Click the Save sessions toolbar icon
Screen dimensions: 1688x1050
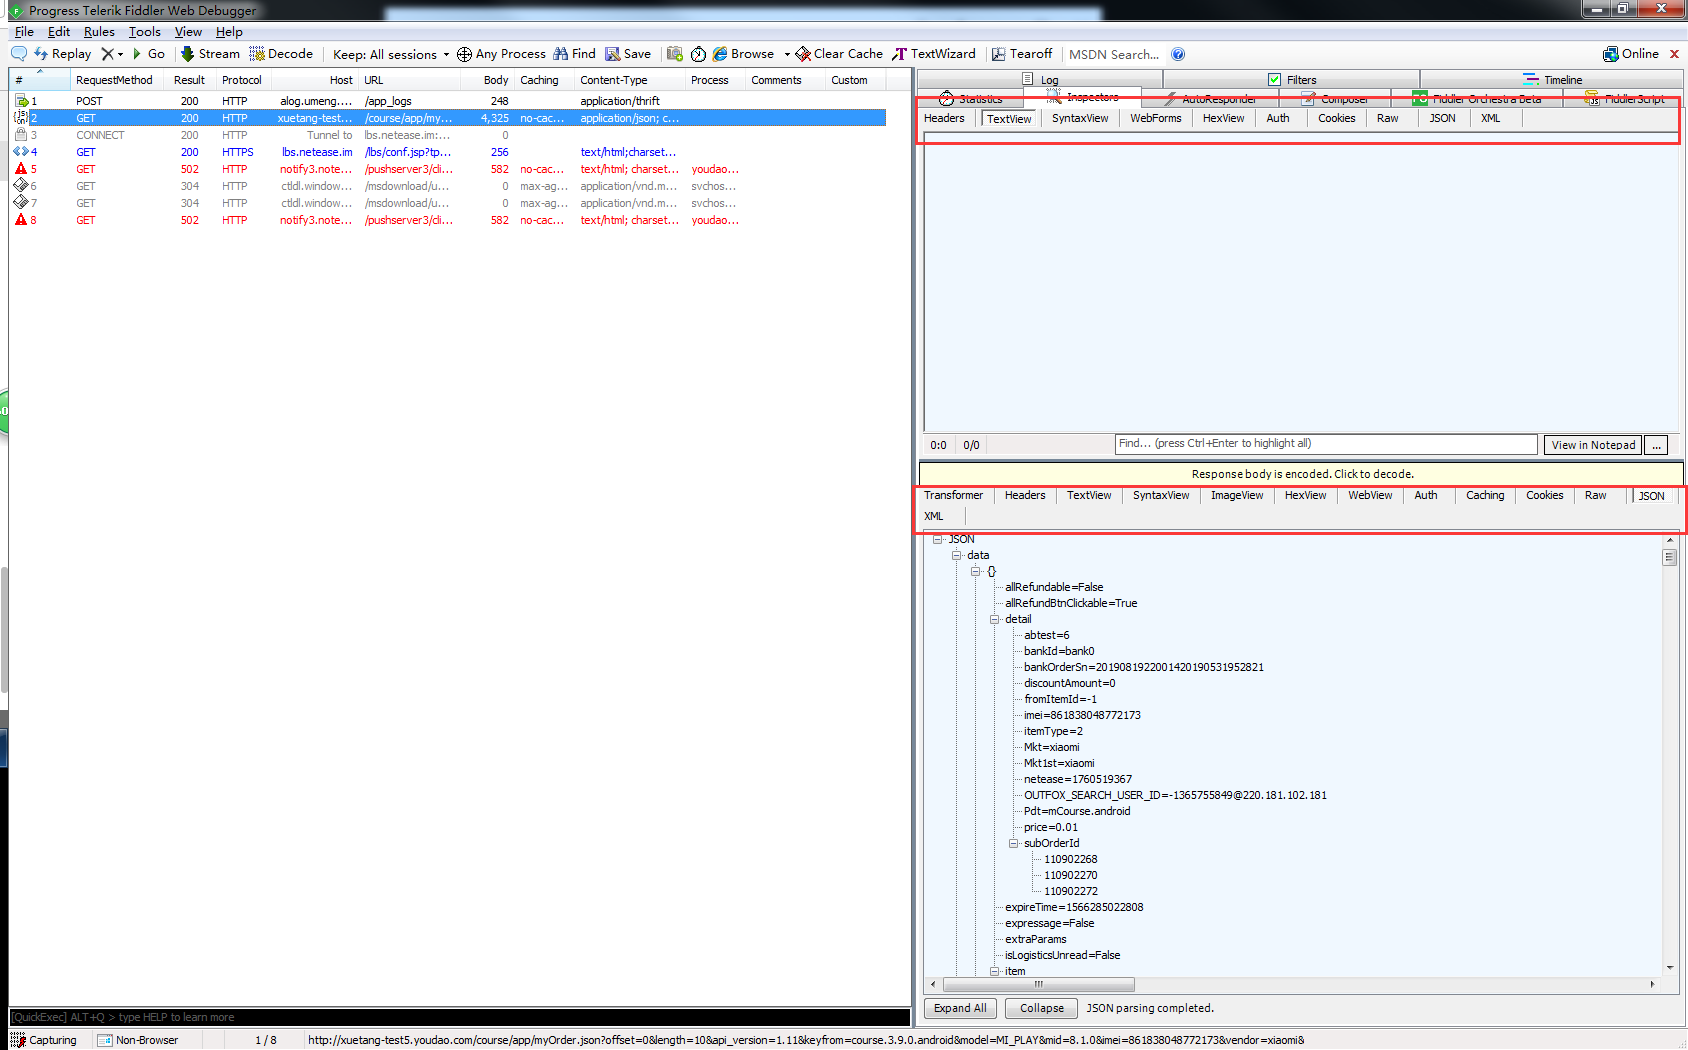click(x=628, y=54)
